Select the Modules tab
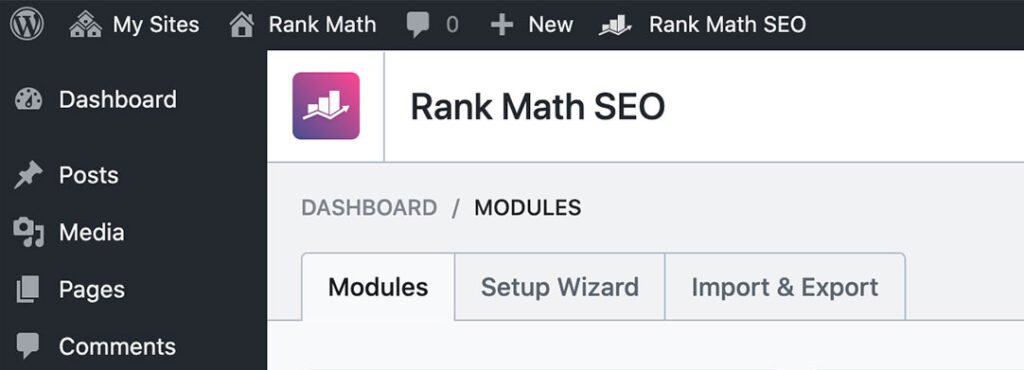 coord(378,287)
